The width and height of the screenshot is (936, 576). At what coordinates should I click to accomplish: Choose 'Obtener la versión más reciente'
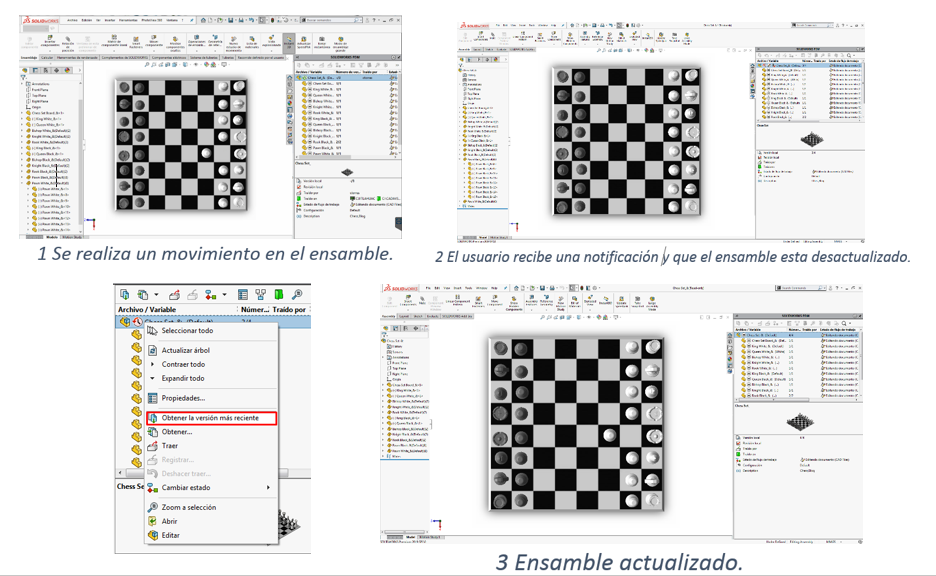(212, 418)
